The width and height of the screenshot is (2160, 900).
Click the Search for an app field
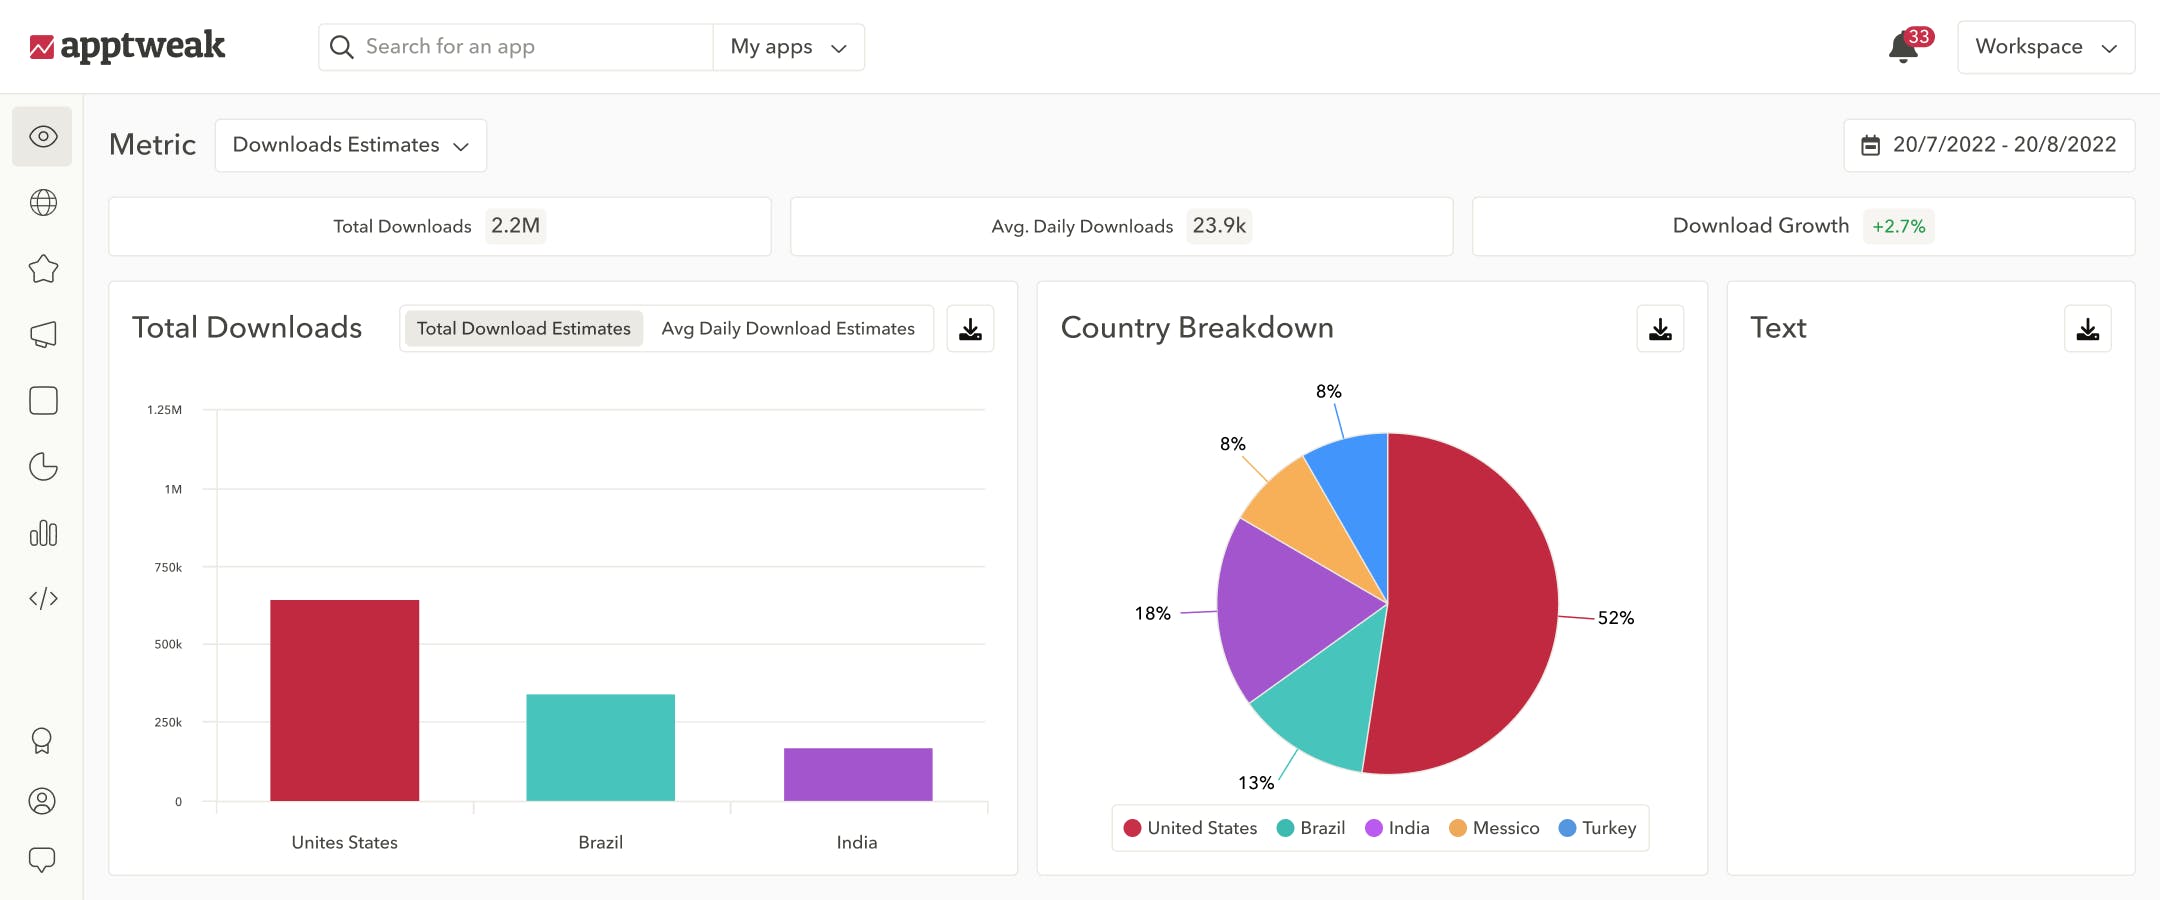tap(515, 46)
